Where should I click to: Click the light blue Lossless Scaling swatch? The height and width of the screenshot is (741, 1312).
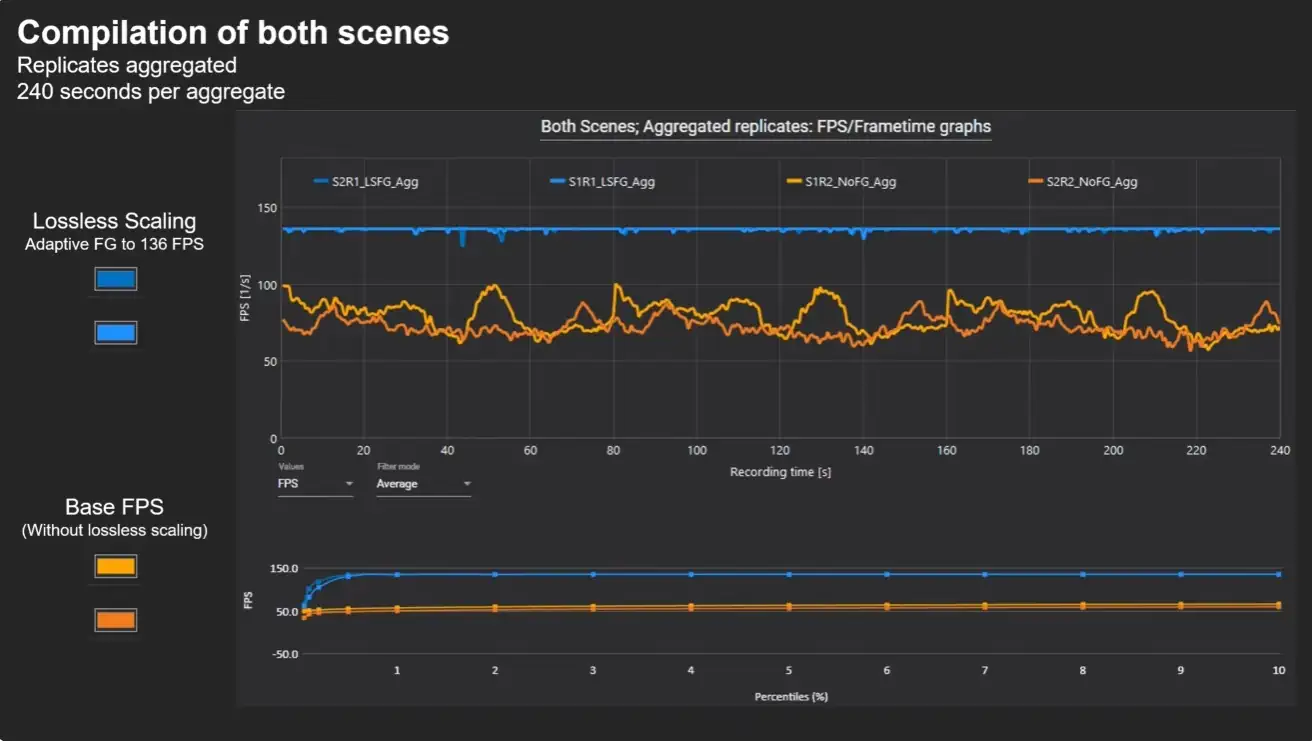pos(115,333)
